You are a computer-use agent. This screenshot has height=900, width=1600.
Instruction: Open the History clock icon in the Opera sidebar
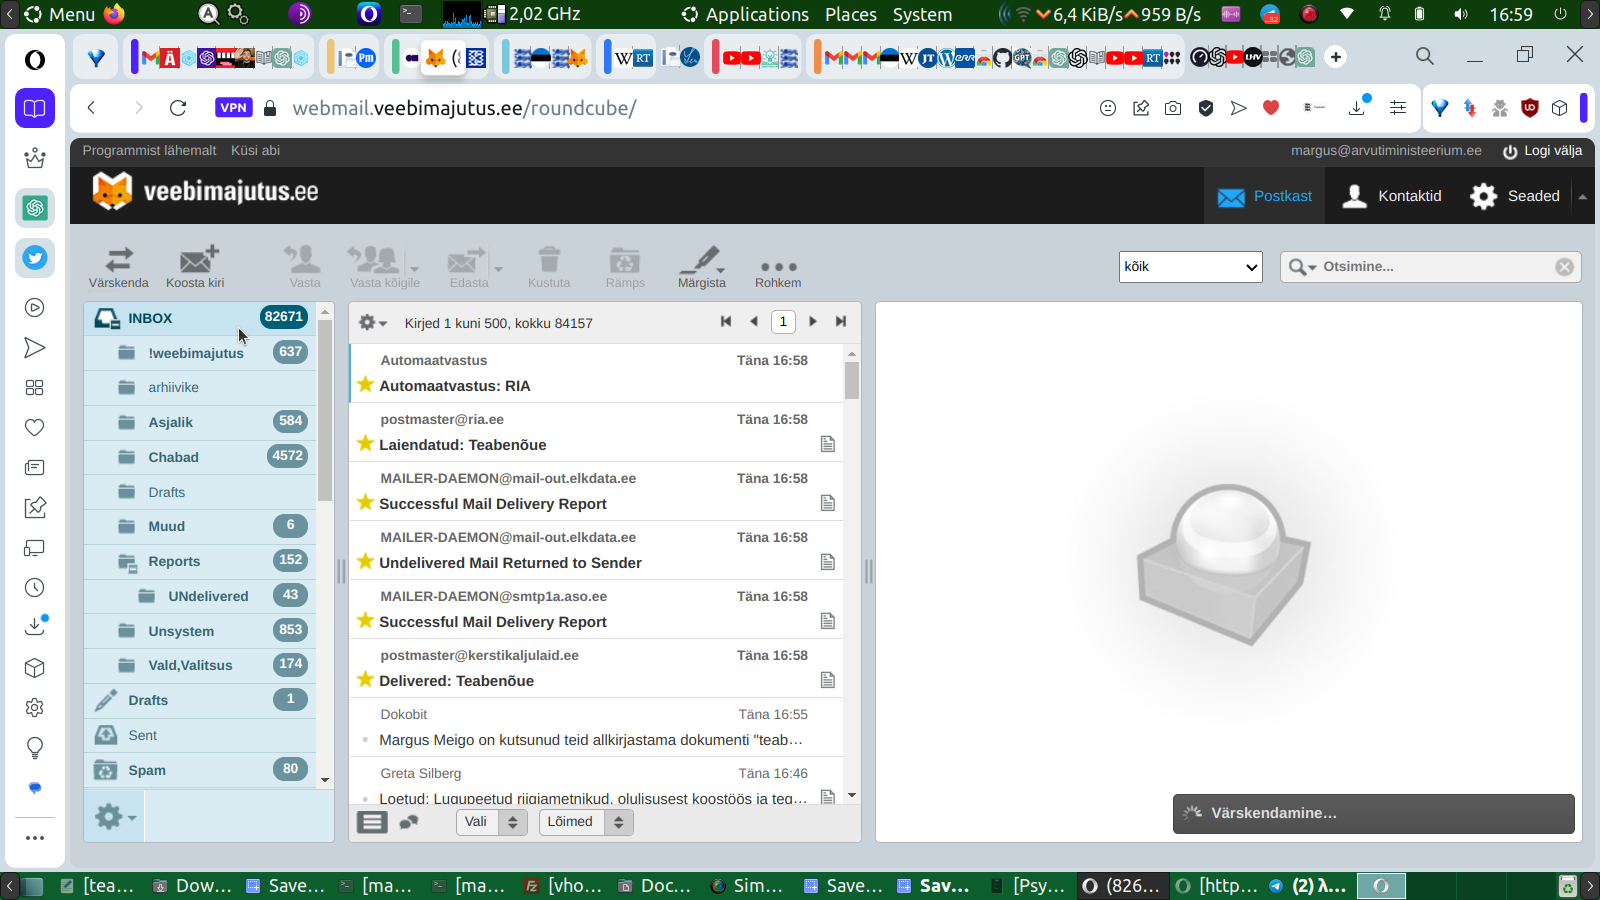coord(35,588)
